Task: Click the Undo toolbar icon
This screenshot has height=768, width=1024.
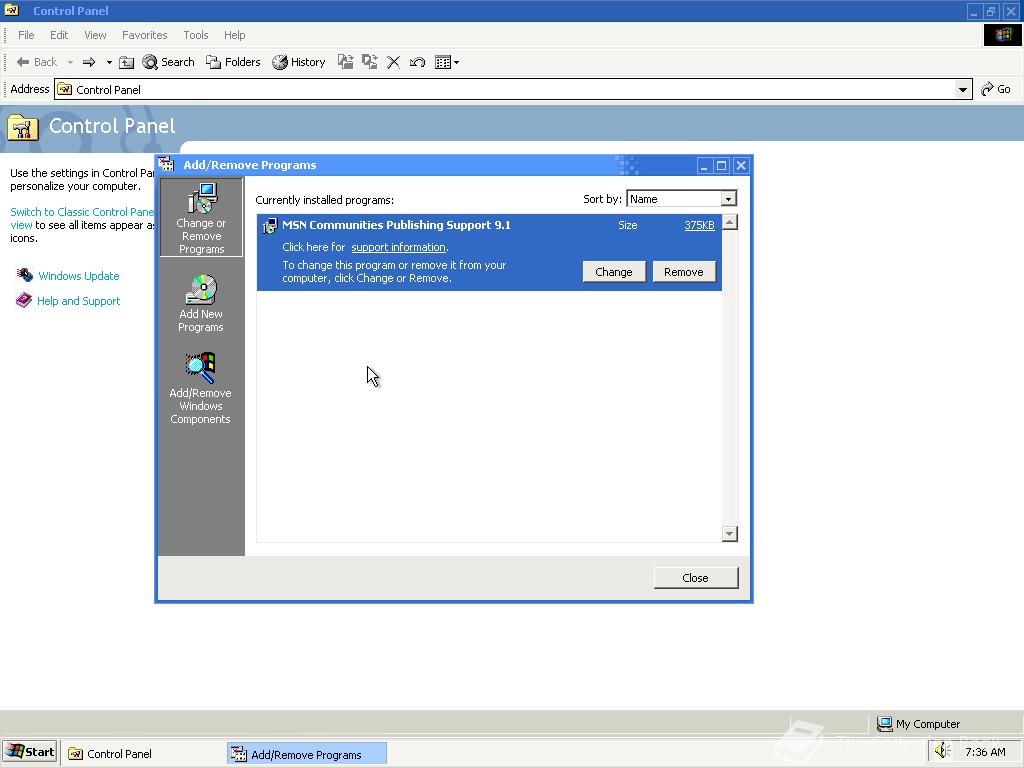Action: (417, 62)
